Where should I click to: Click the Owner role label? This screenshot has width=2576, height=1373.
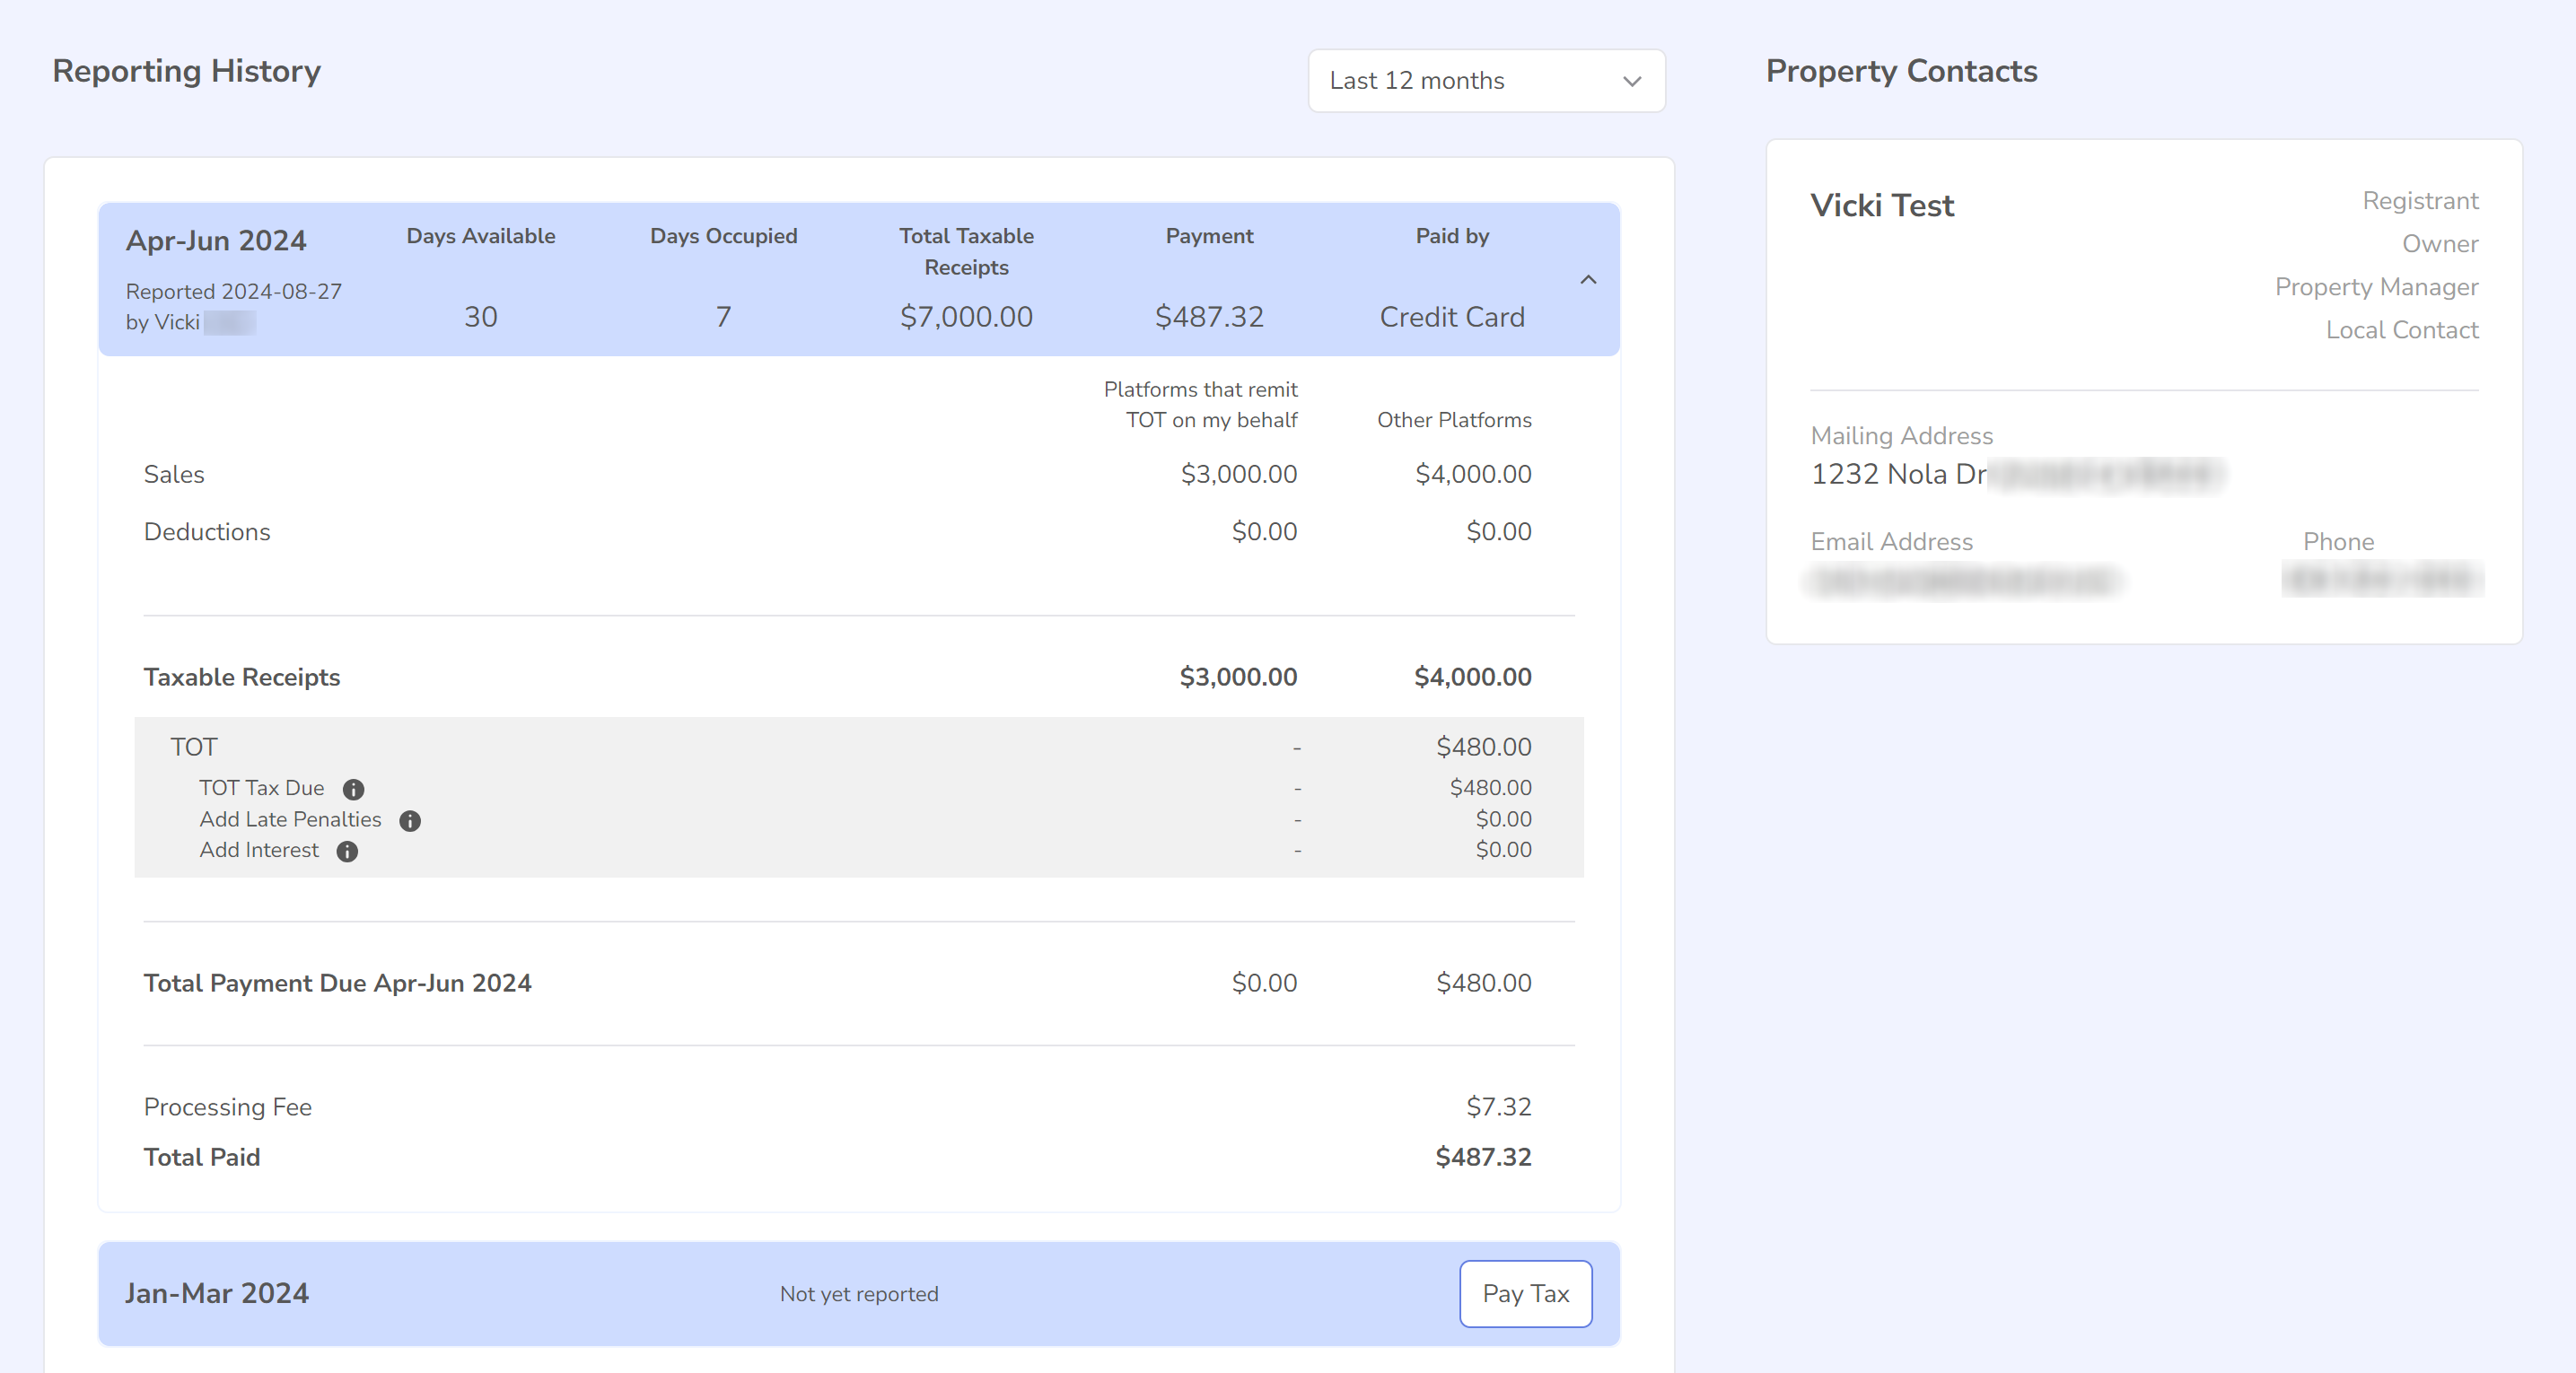point(2440,244)
